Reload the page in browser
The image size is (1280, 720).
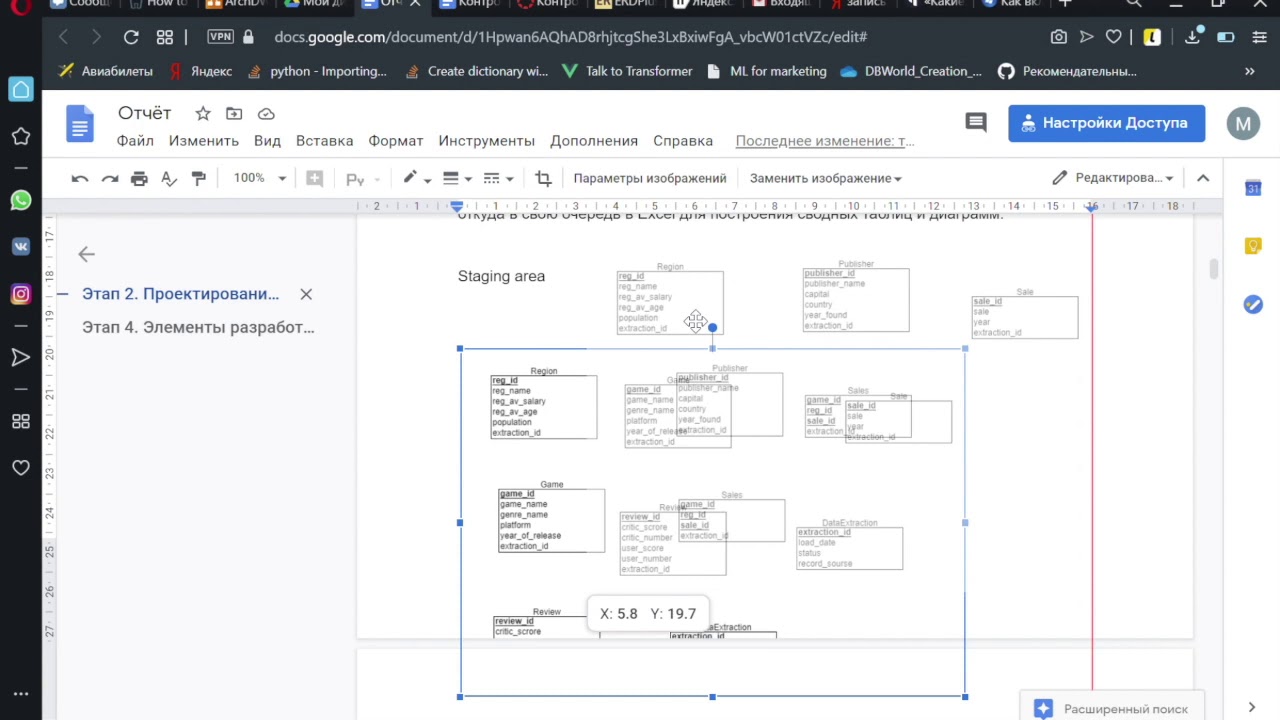[131, 37]
